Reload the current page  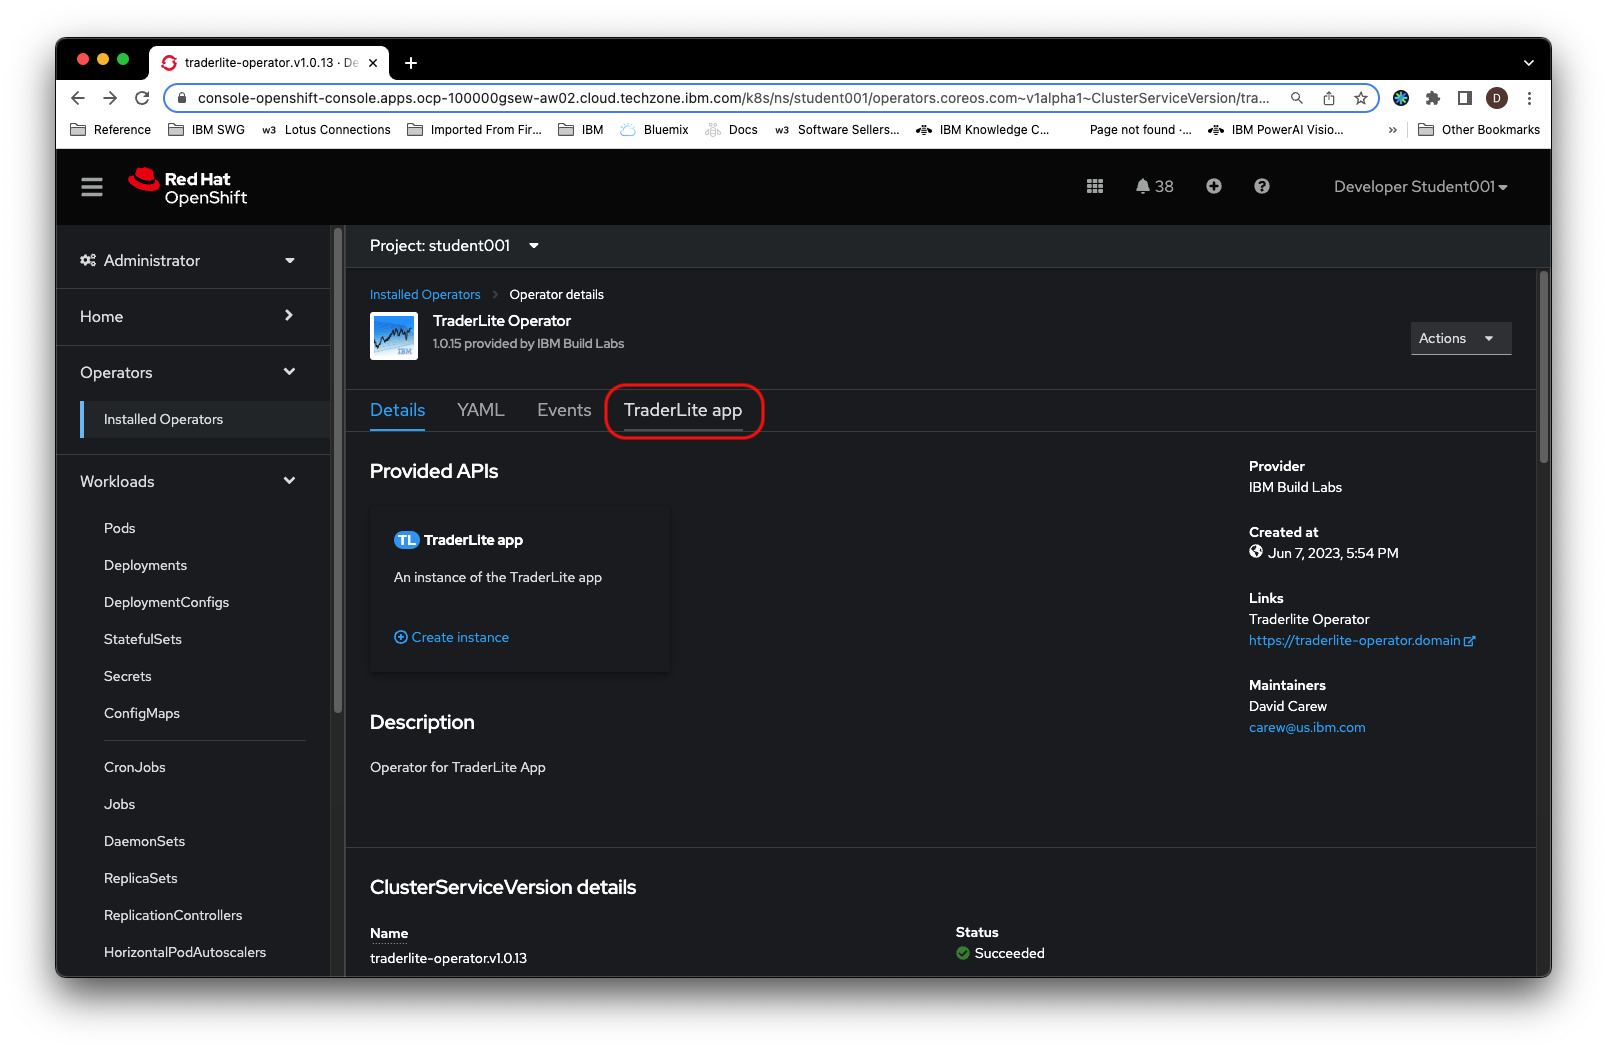tap(142, 98)
